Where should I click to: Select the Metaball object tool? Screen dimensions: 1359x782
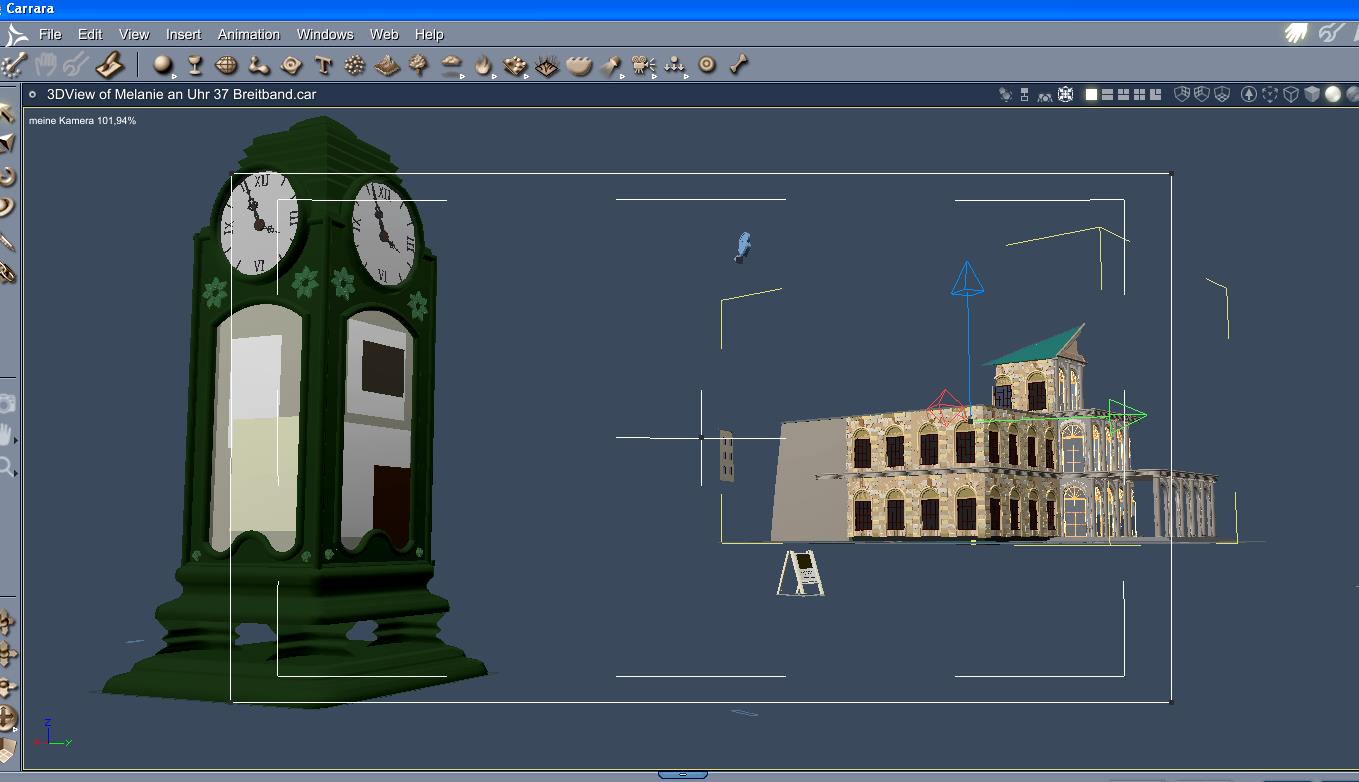point(259,65)
